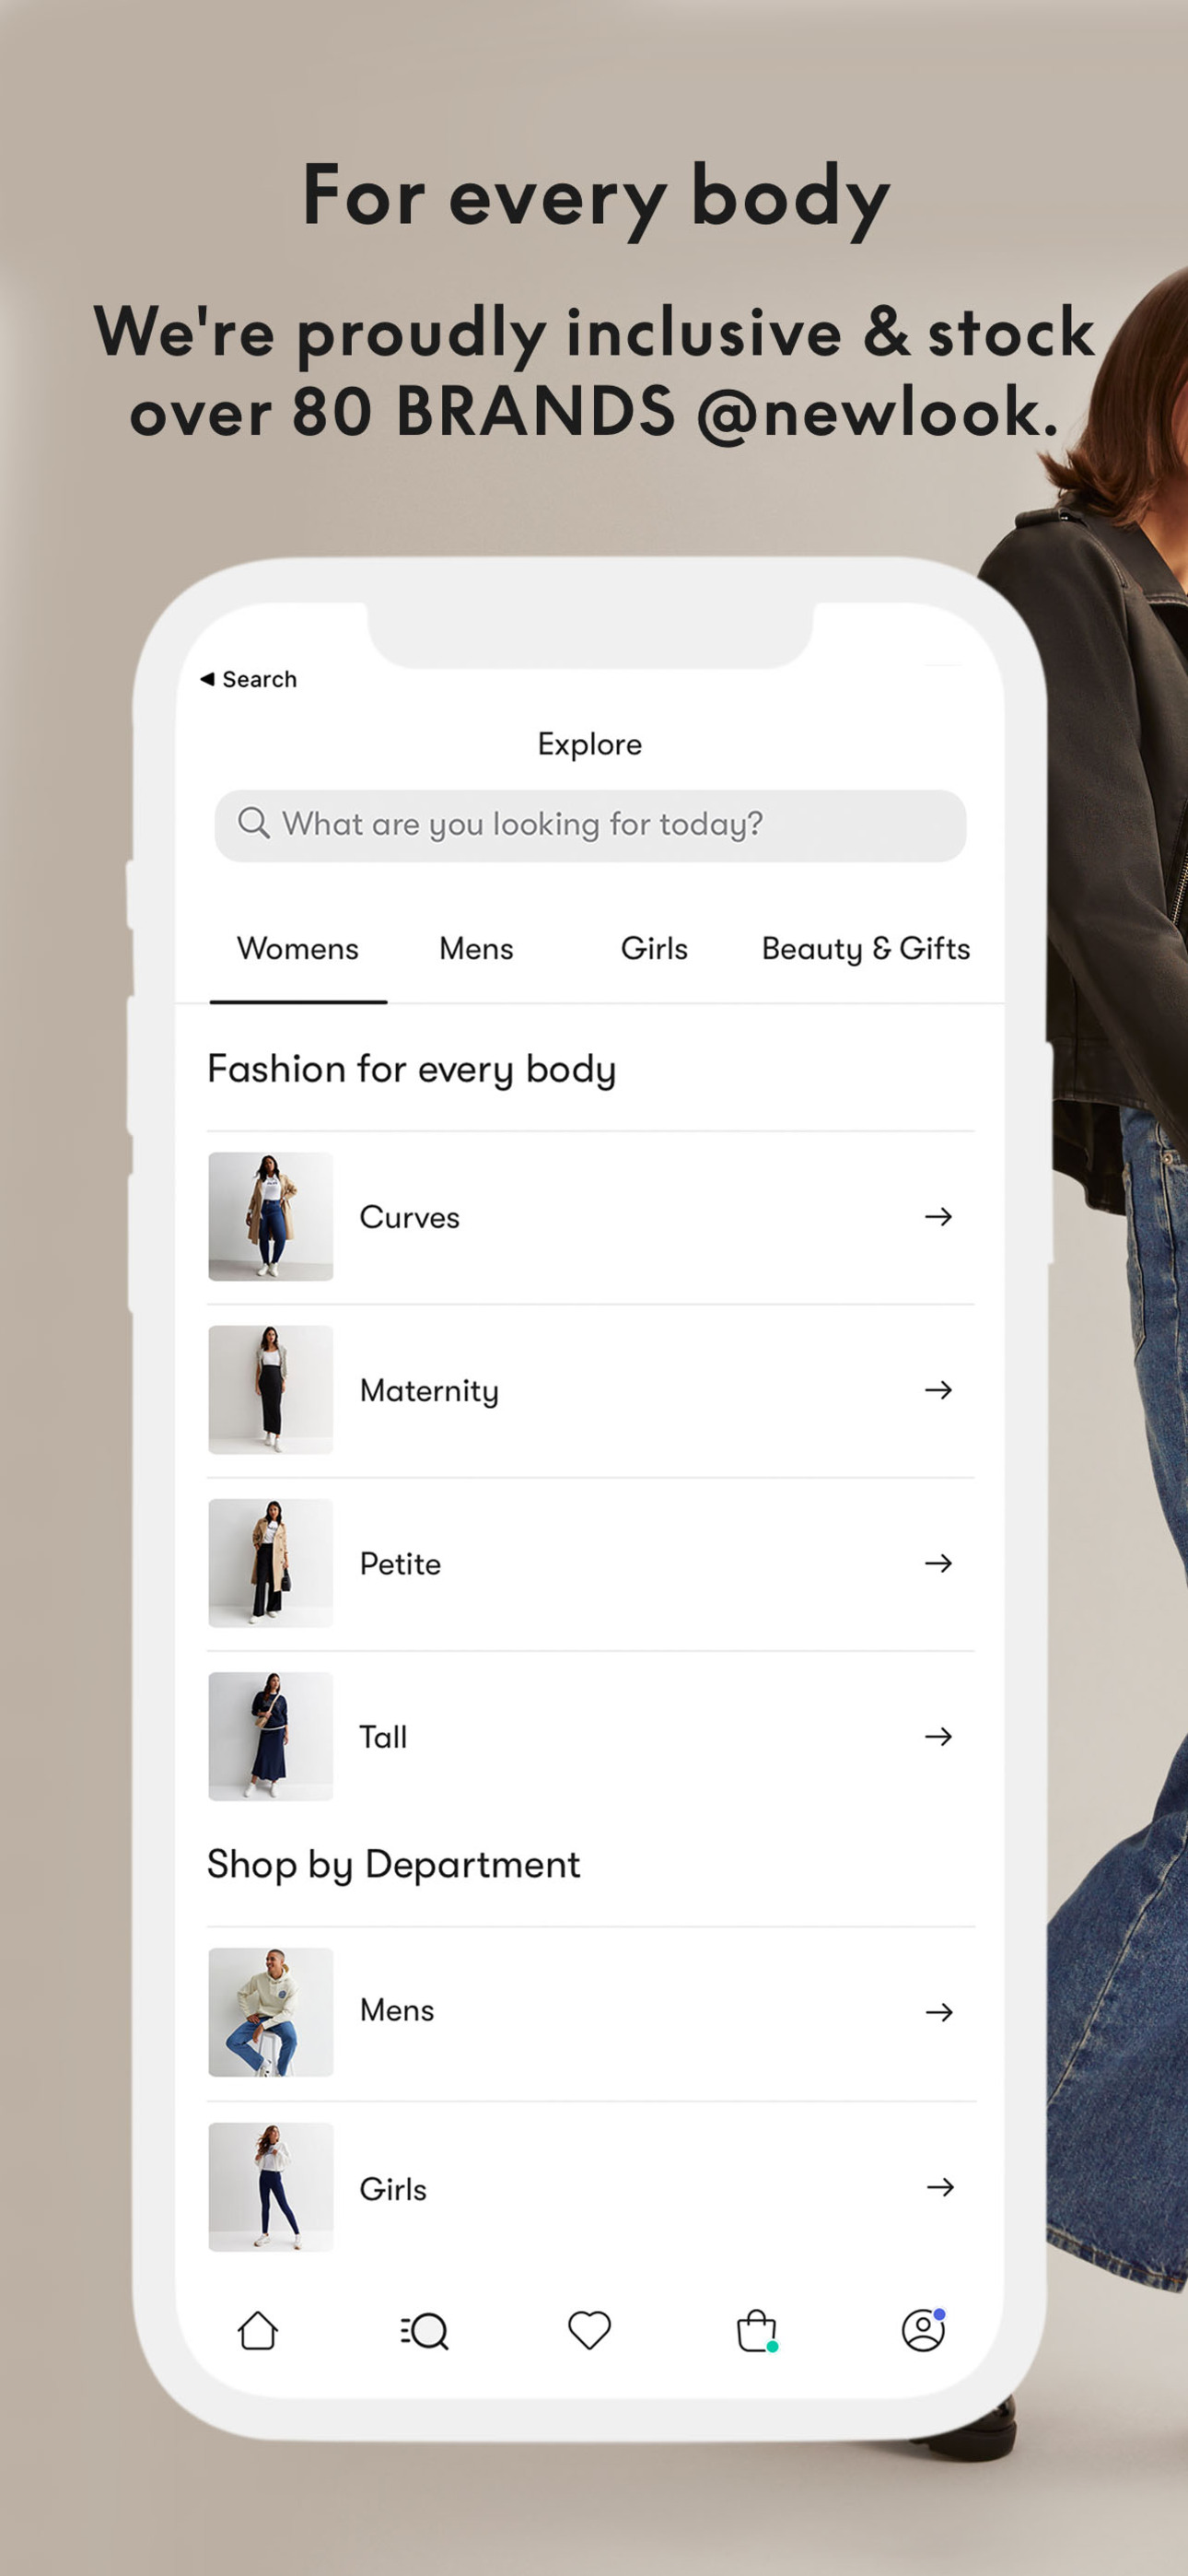
Task: Click the arrow on the Petite row
Action: point(938,1563)
